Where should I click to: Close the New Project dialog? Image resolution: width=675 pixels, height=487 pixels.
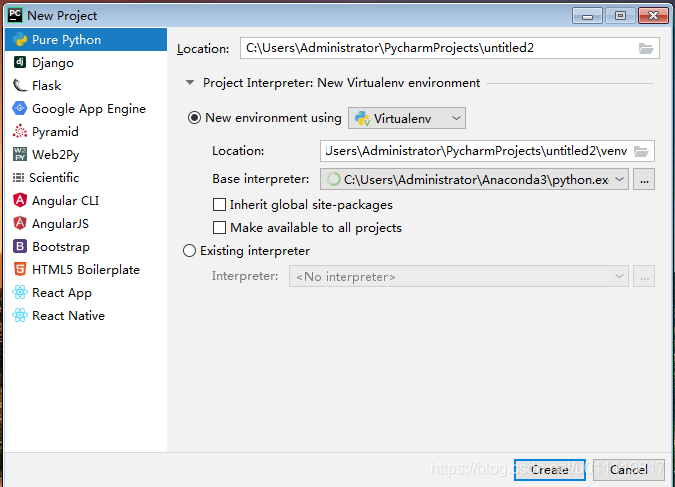coord(653,16)
